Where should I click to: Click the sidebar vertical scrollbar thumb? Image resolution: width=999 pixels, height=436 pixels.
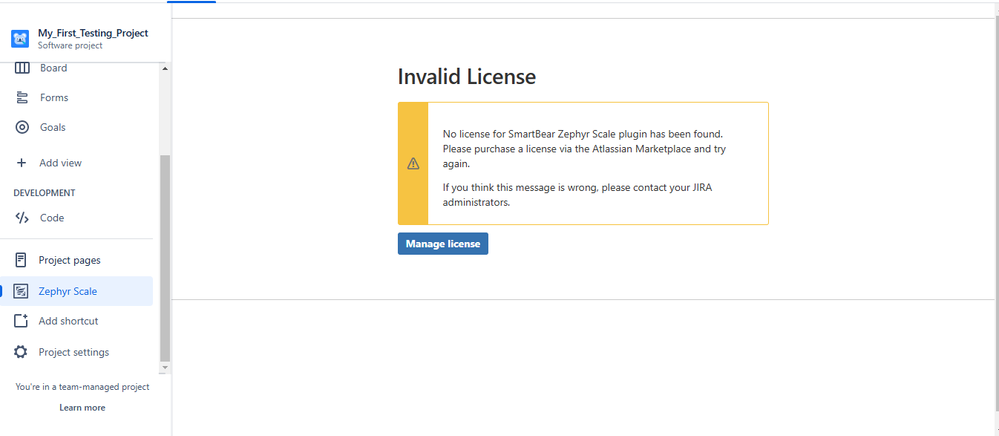tap(165, 258)
